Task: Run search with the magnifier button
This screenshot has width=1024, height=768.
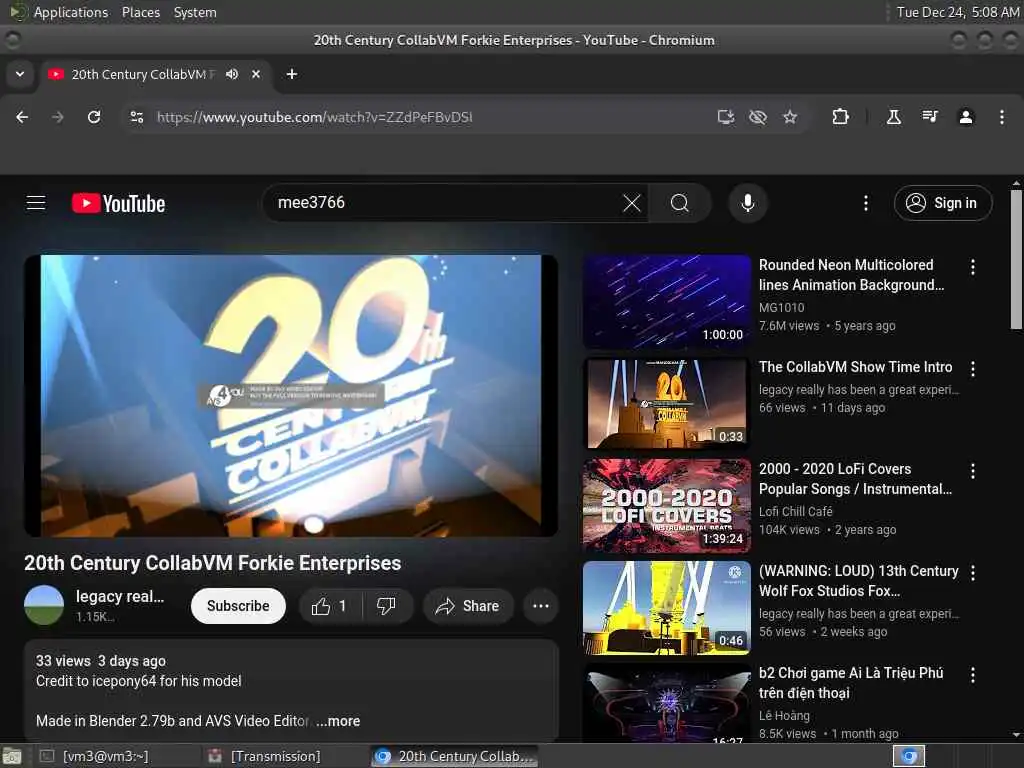Action: (680, 203)
